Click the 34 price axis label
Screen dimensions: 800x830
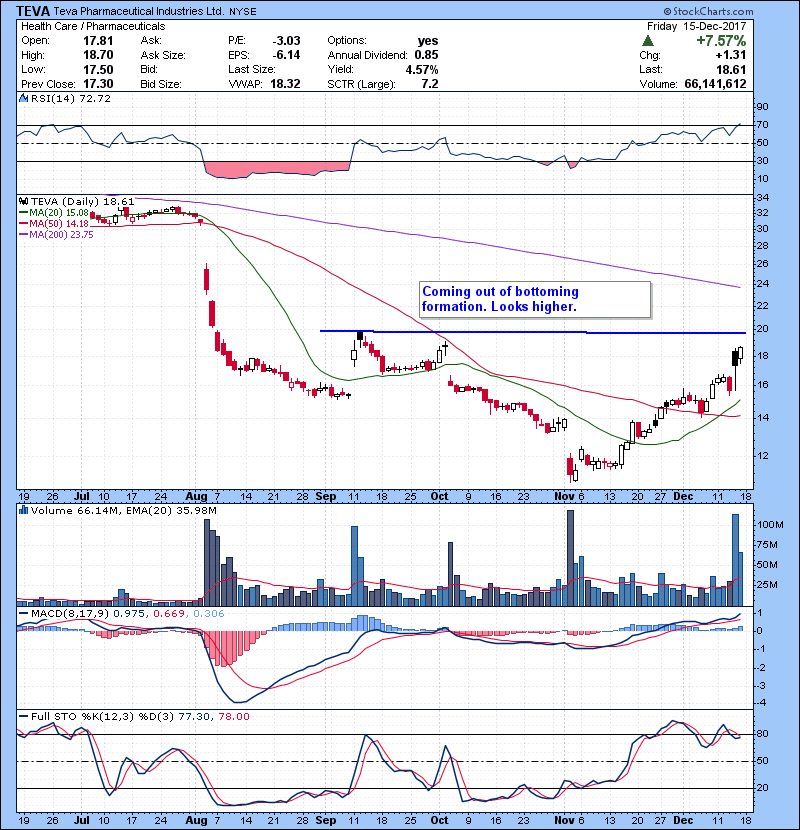pos(763,198)
